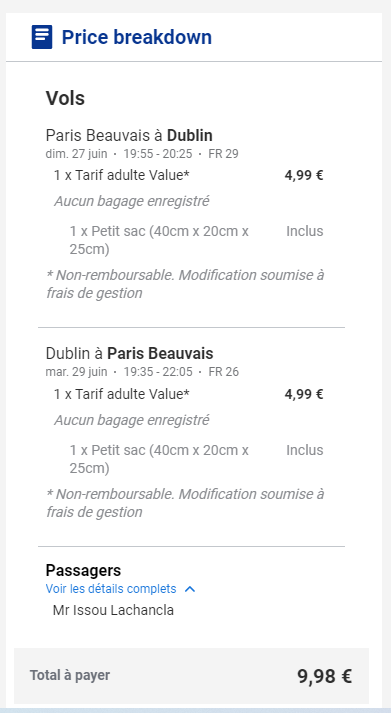391x713 pixels.
Task: Click the first 1 x Tarif adulte Value label
Action: 121,176
